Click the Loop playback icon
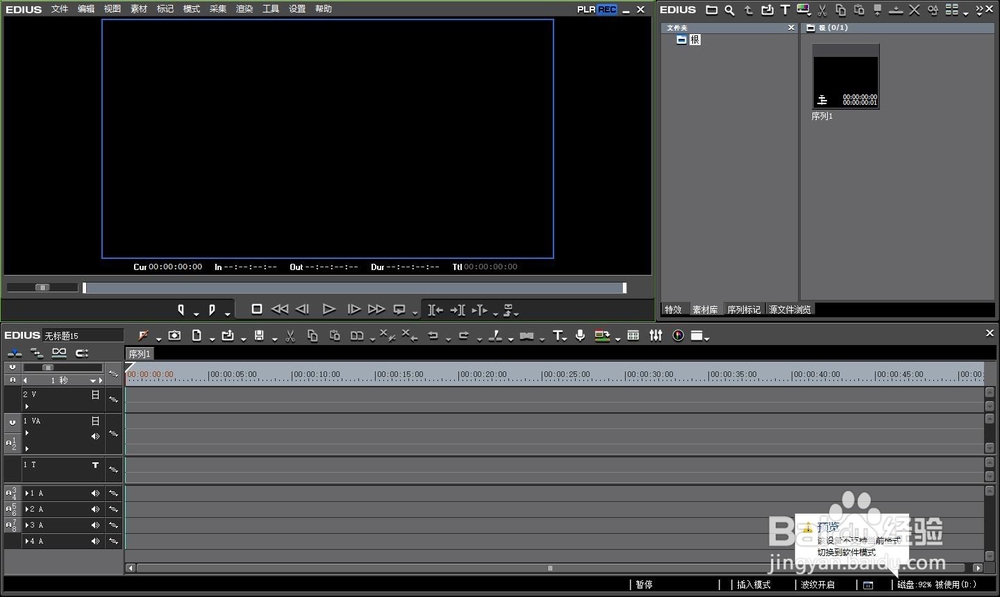 click(x=399, y=309)
